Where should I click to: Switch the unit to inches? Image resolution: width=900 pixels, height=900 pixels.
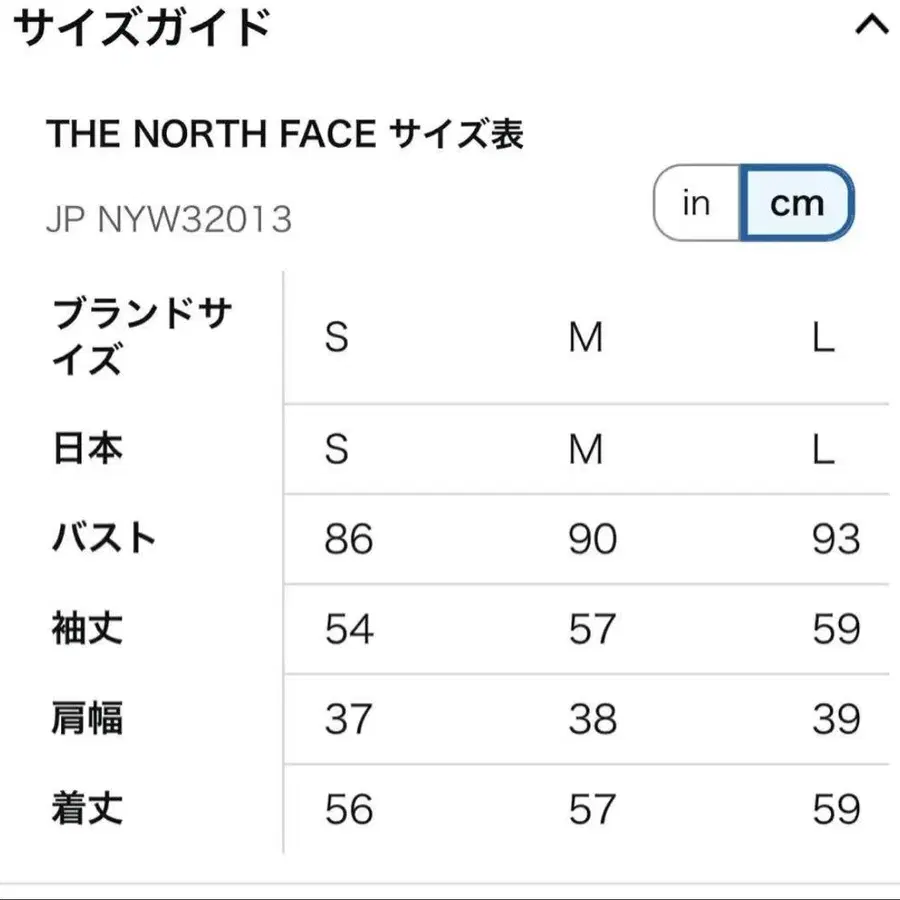pos(696,203)
